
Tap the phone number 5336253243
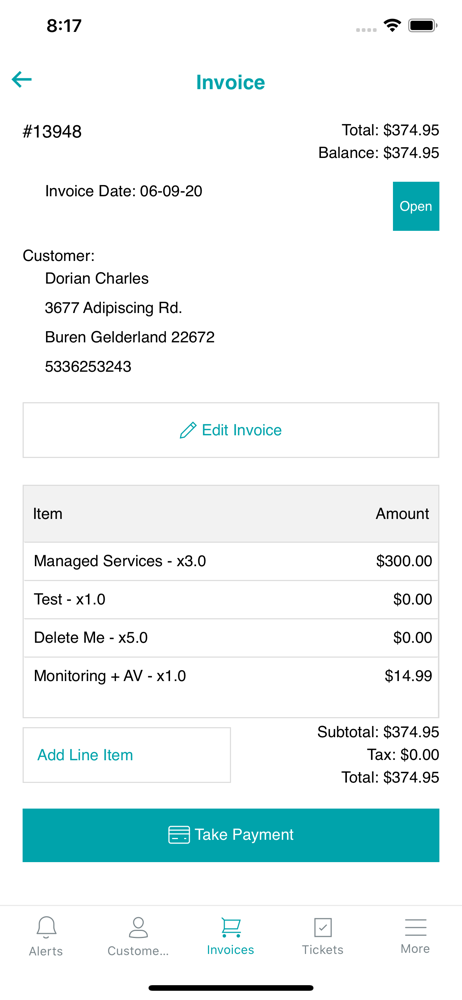pyautogui.click(x=88, y=367)
